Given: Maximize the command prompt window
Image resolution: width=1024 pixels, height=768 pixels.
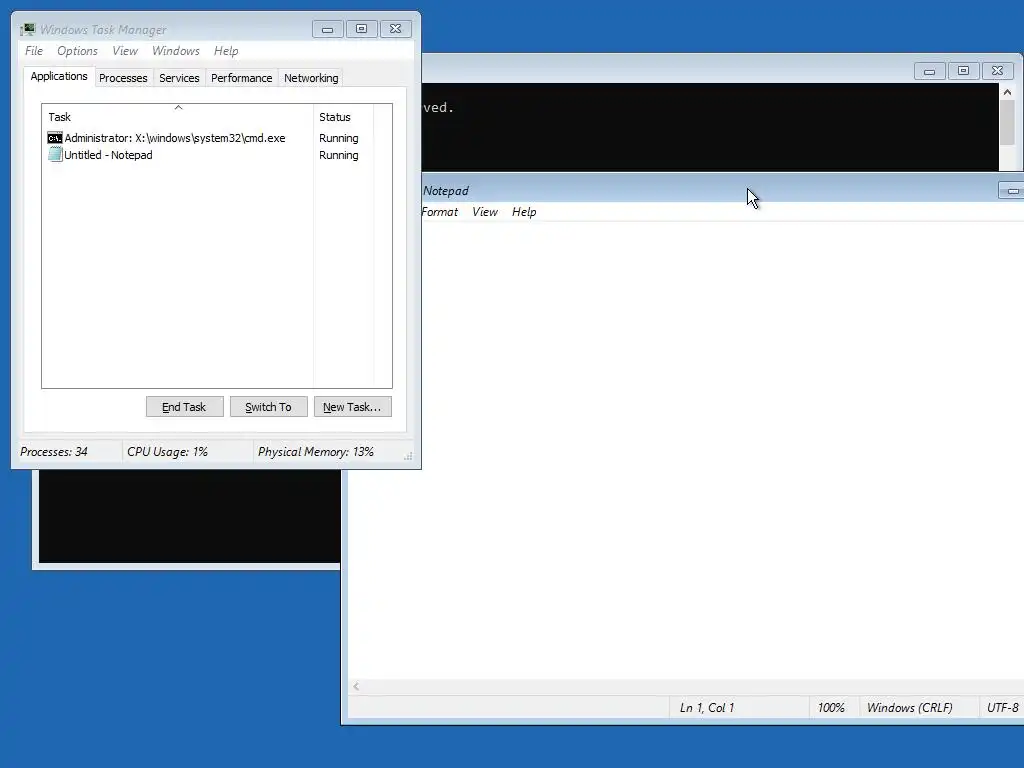Looking at the screenshot, I should (963, 71).
